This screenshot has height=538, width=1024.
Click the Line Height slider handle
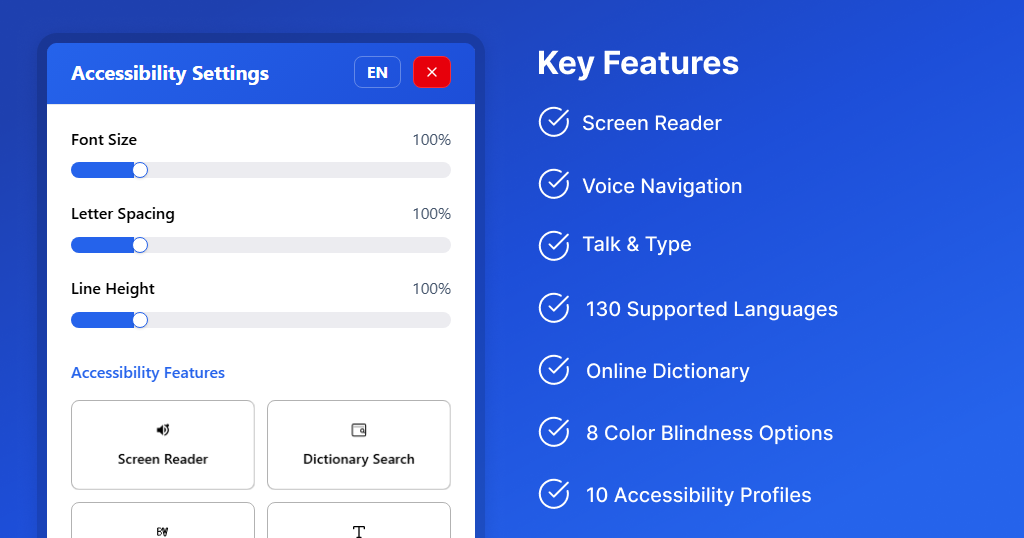point(140,320)
